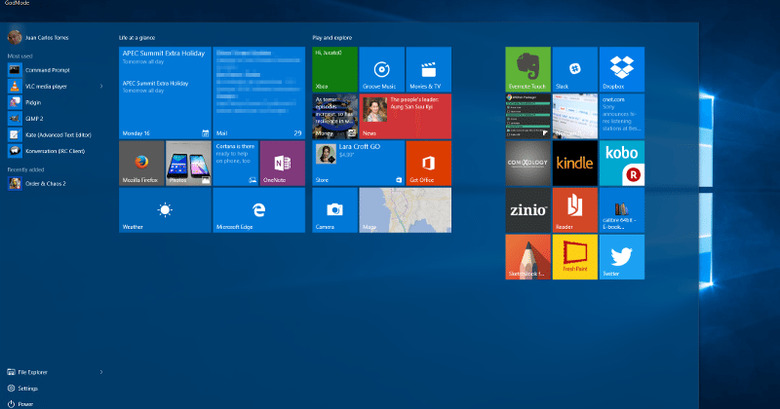Launch the Camera tile
The width and height of the screenshot is (780, 409).
(x=335, y=210)
